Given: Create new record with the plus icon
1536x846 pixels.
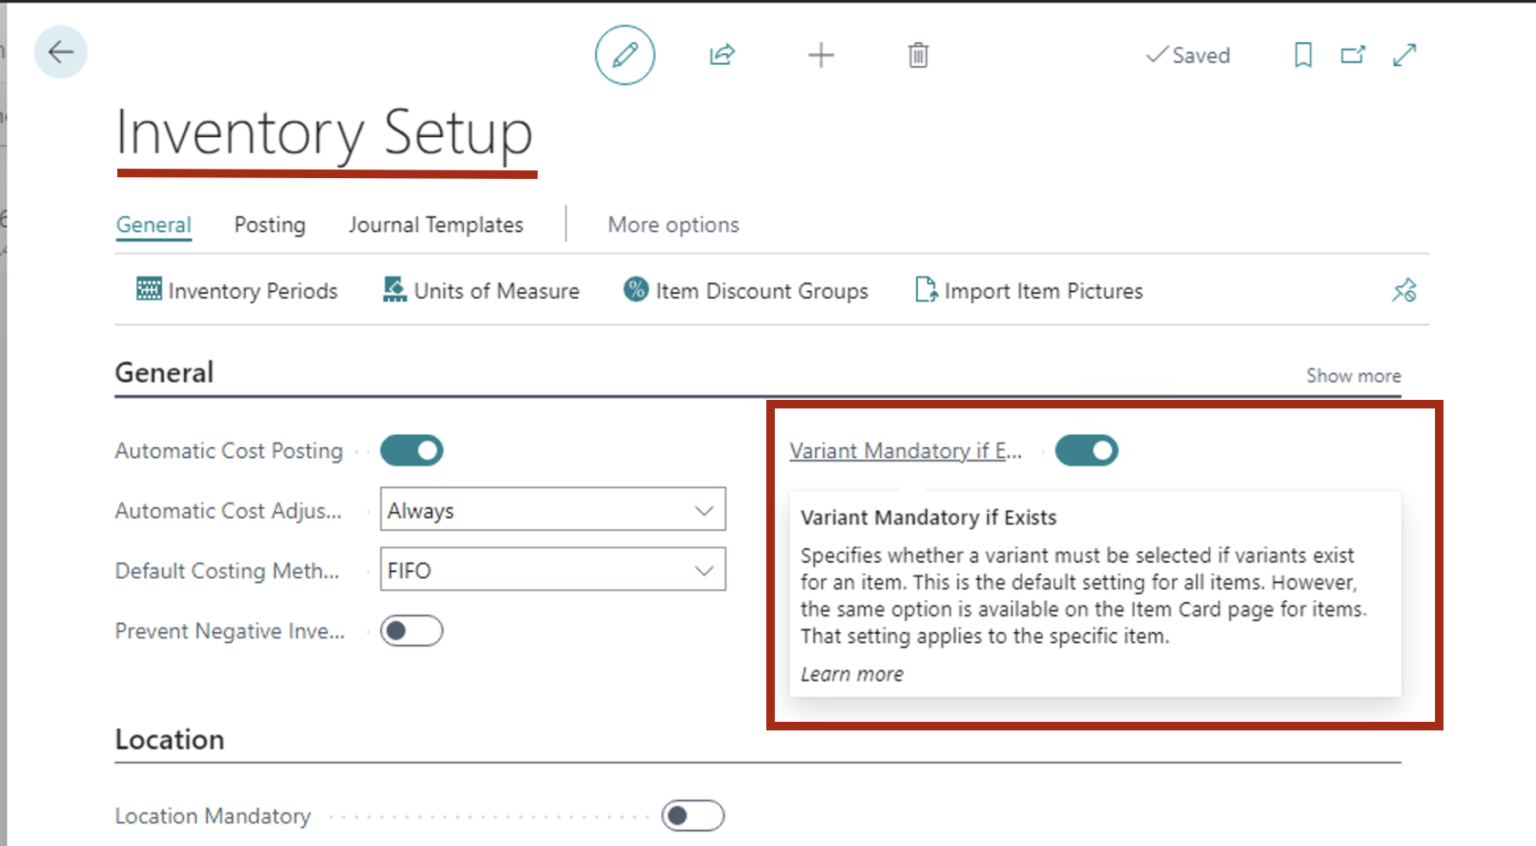Looking at the screenshot, I should (820, 55).
